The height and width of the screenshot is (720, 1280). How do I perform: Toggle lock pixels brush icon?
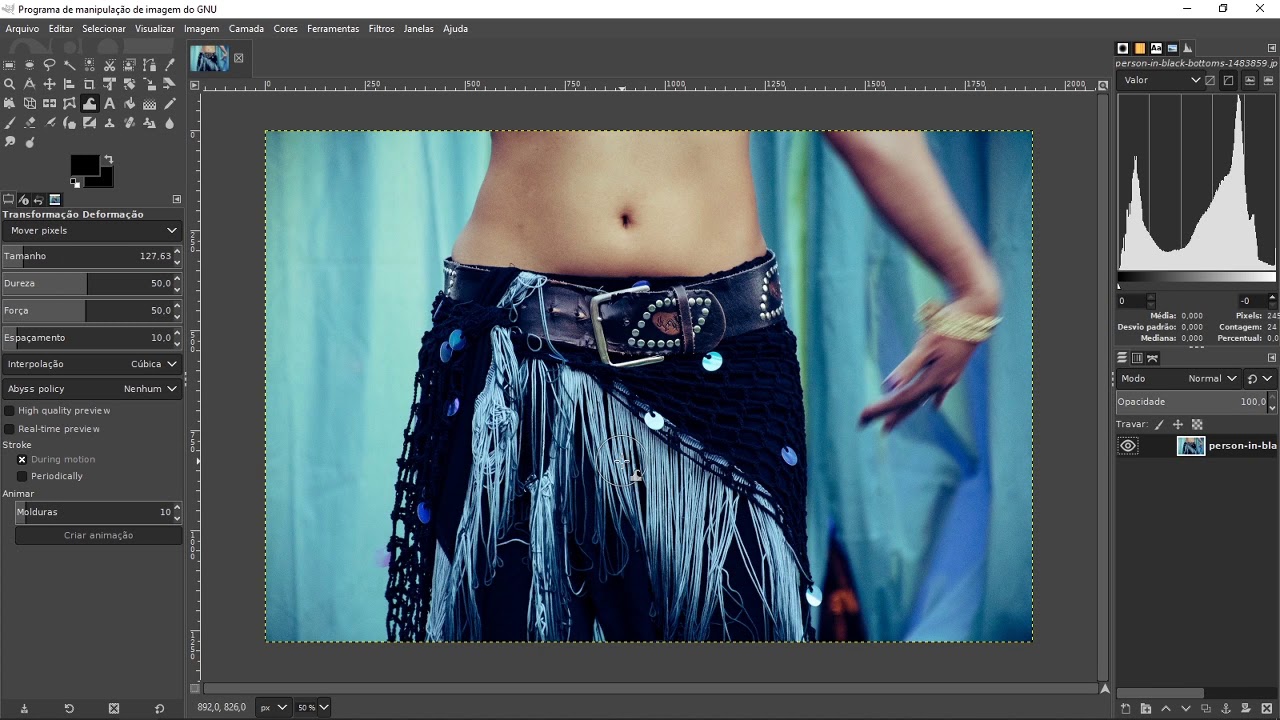pyautogui.click(x=1159, y=425)
